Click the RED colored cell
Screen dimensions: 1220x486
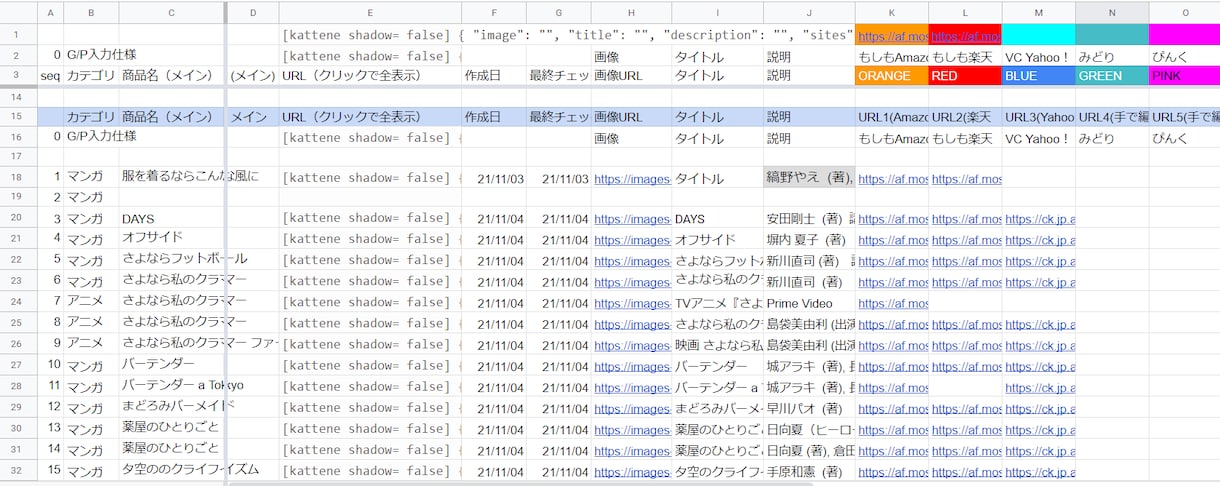tap(964, 76)
